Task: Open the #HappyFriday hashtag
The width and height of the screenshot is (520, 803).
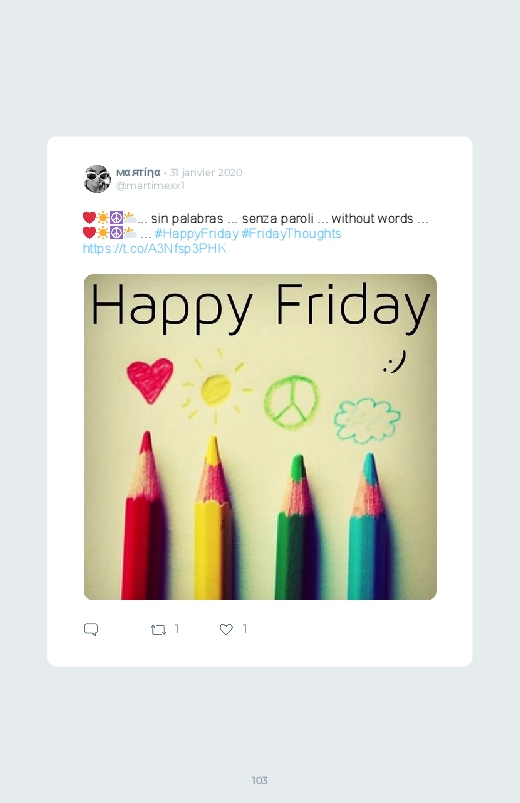Action: (196, 234)
